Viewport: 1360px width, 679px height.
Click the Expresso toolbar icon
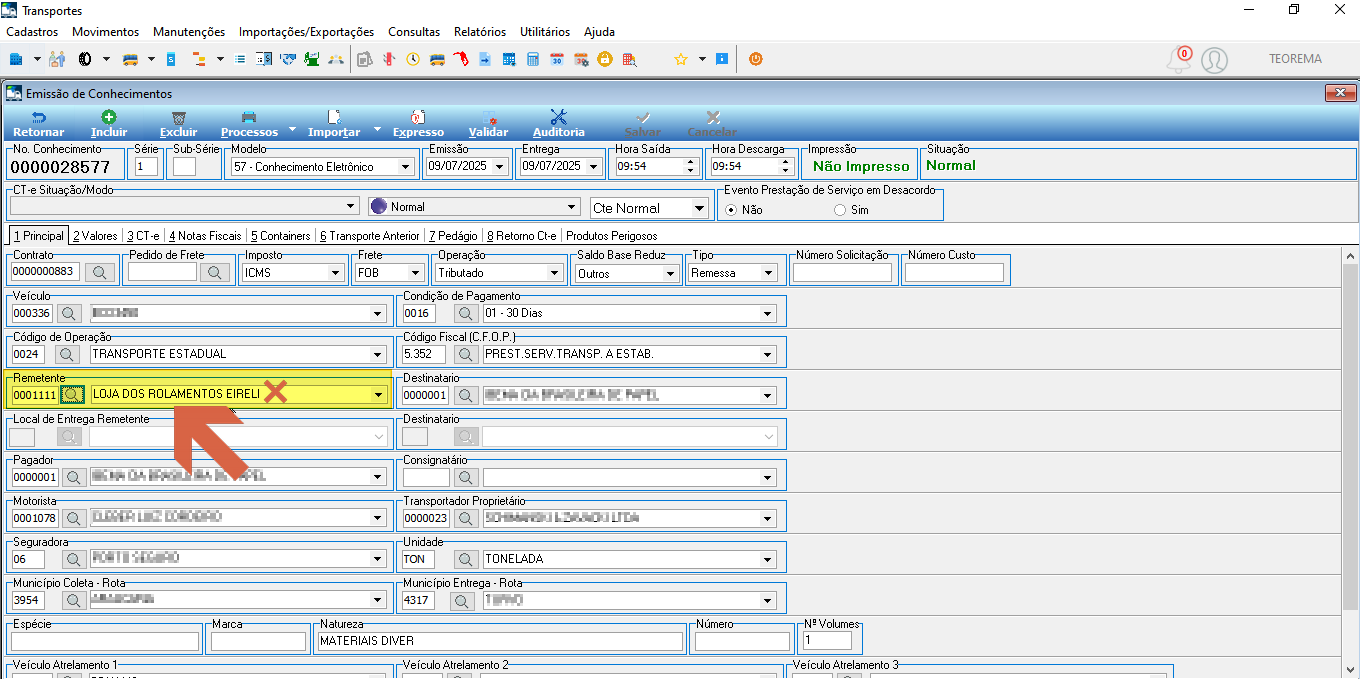[x=419, y=117]
